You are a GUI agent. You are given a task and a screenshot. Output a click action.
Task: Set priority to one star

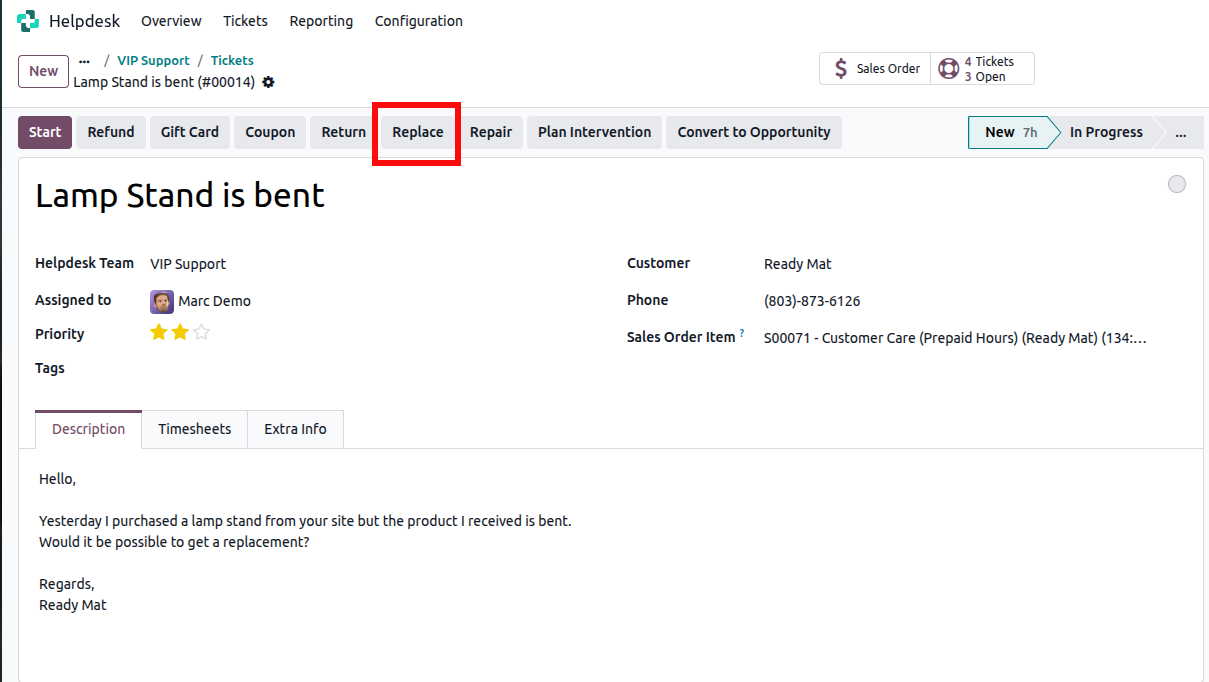pos(158,333)
